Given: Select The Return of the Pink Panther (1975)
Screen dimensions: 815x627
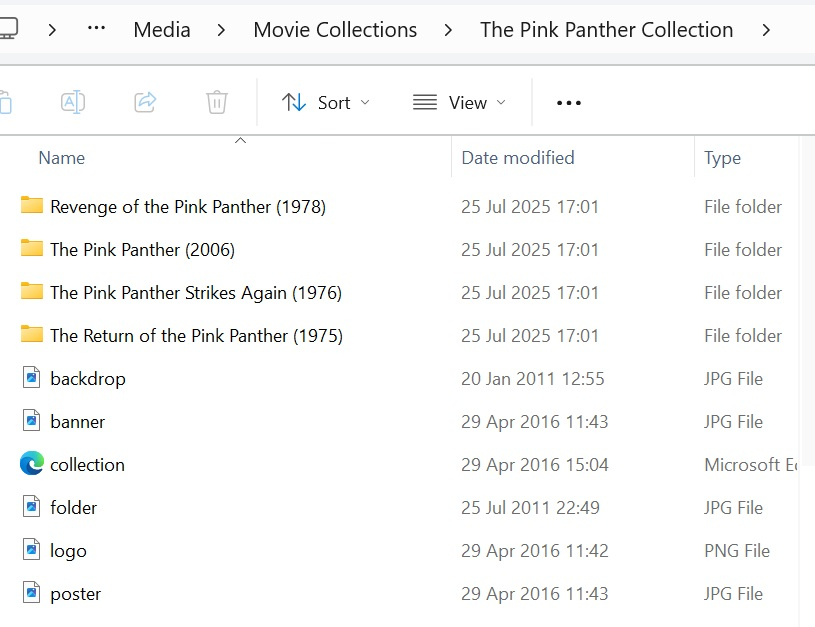Looking at the screenshot, I should point(196,336).
